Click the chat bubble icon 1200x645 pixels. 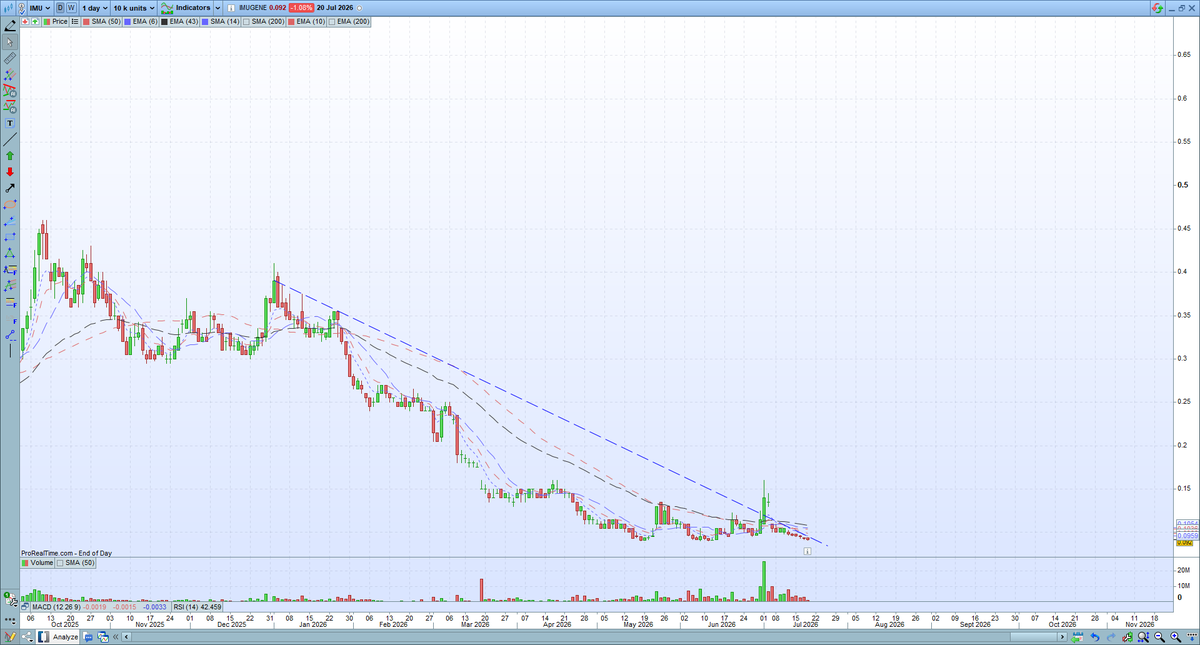88,637
